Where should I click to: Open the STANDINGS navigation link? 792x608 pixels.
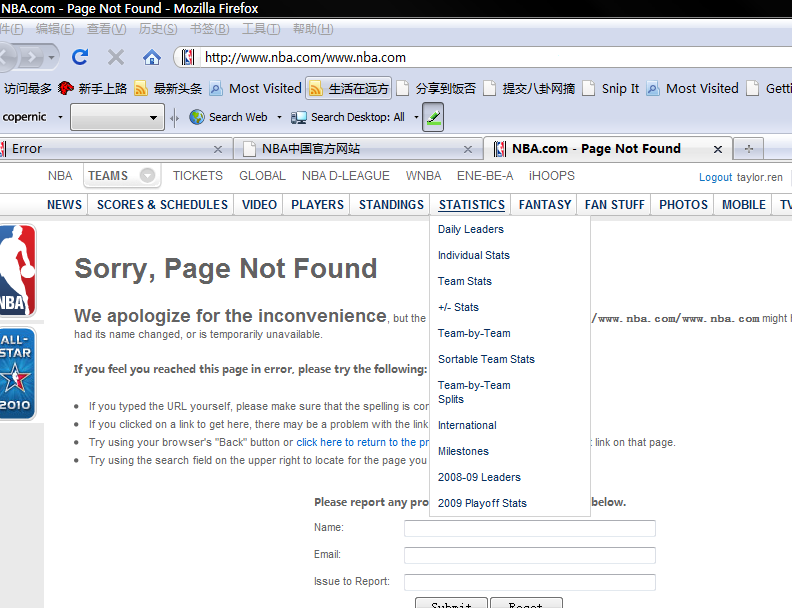coord(391,204)
